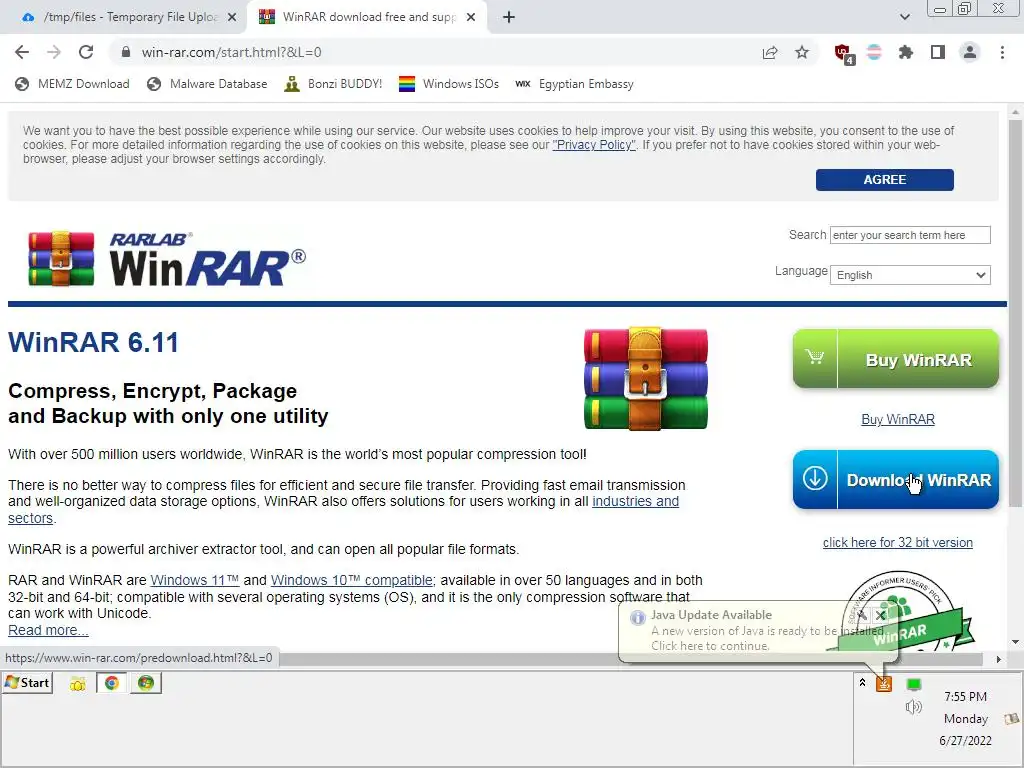
Task: Click the browser forward arrow
Action: click(54, 52)
